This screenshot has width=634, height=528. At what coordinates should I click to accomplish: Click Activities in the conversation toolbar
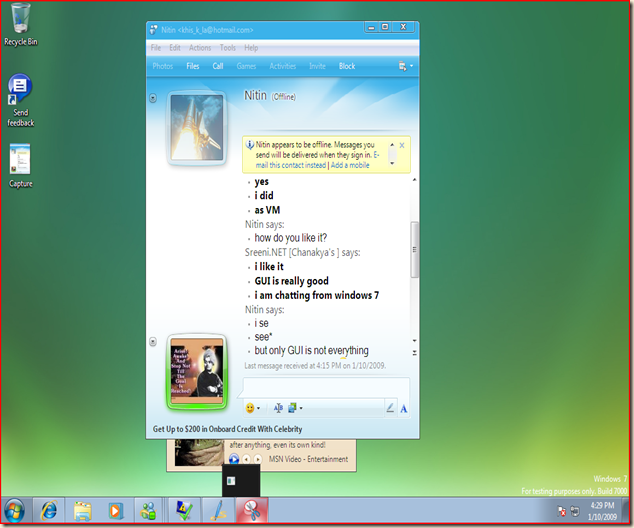point(283,66)
